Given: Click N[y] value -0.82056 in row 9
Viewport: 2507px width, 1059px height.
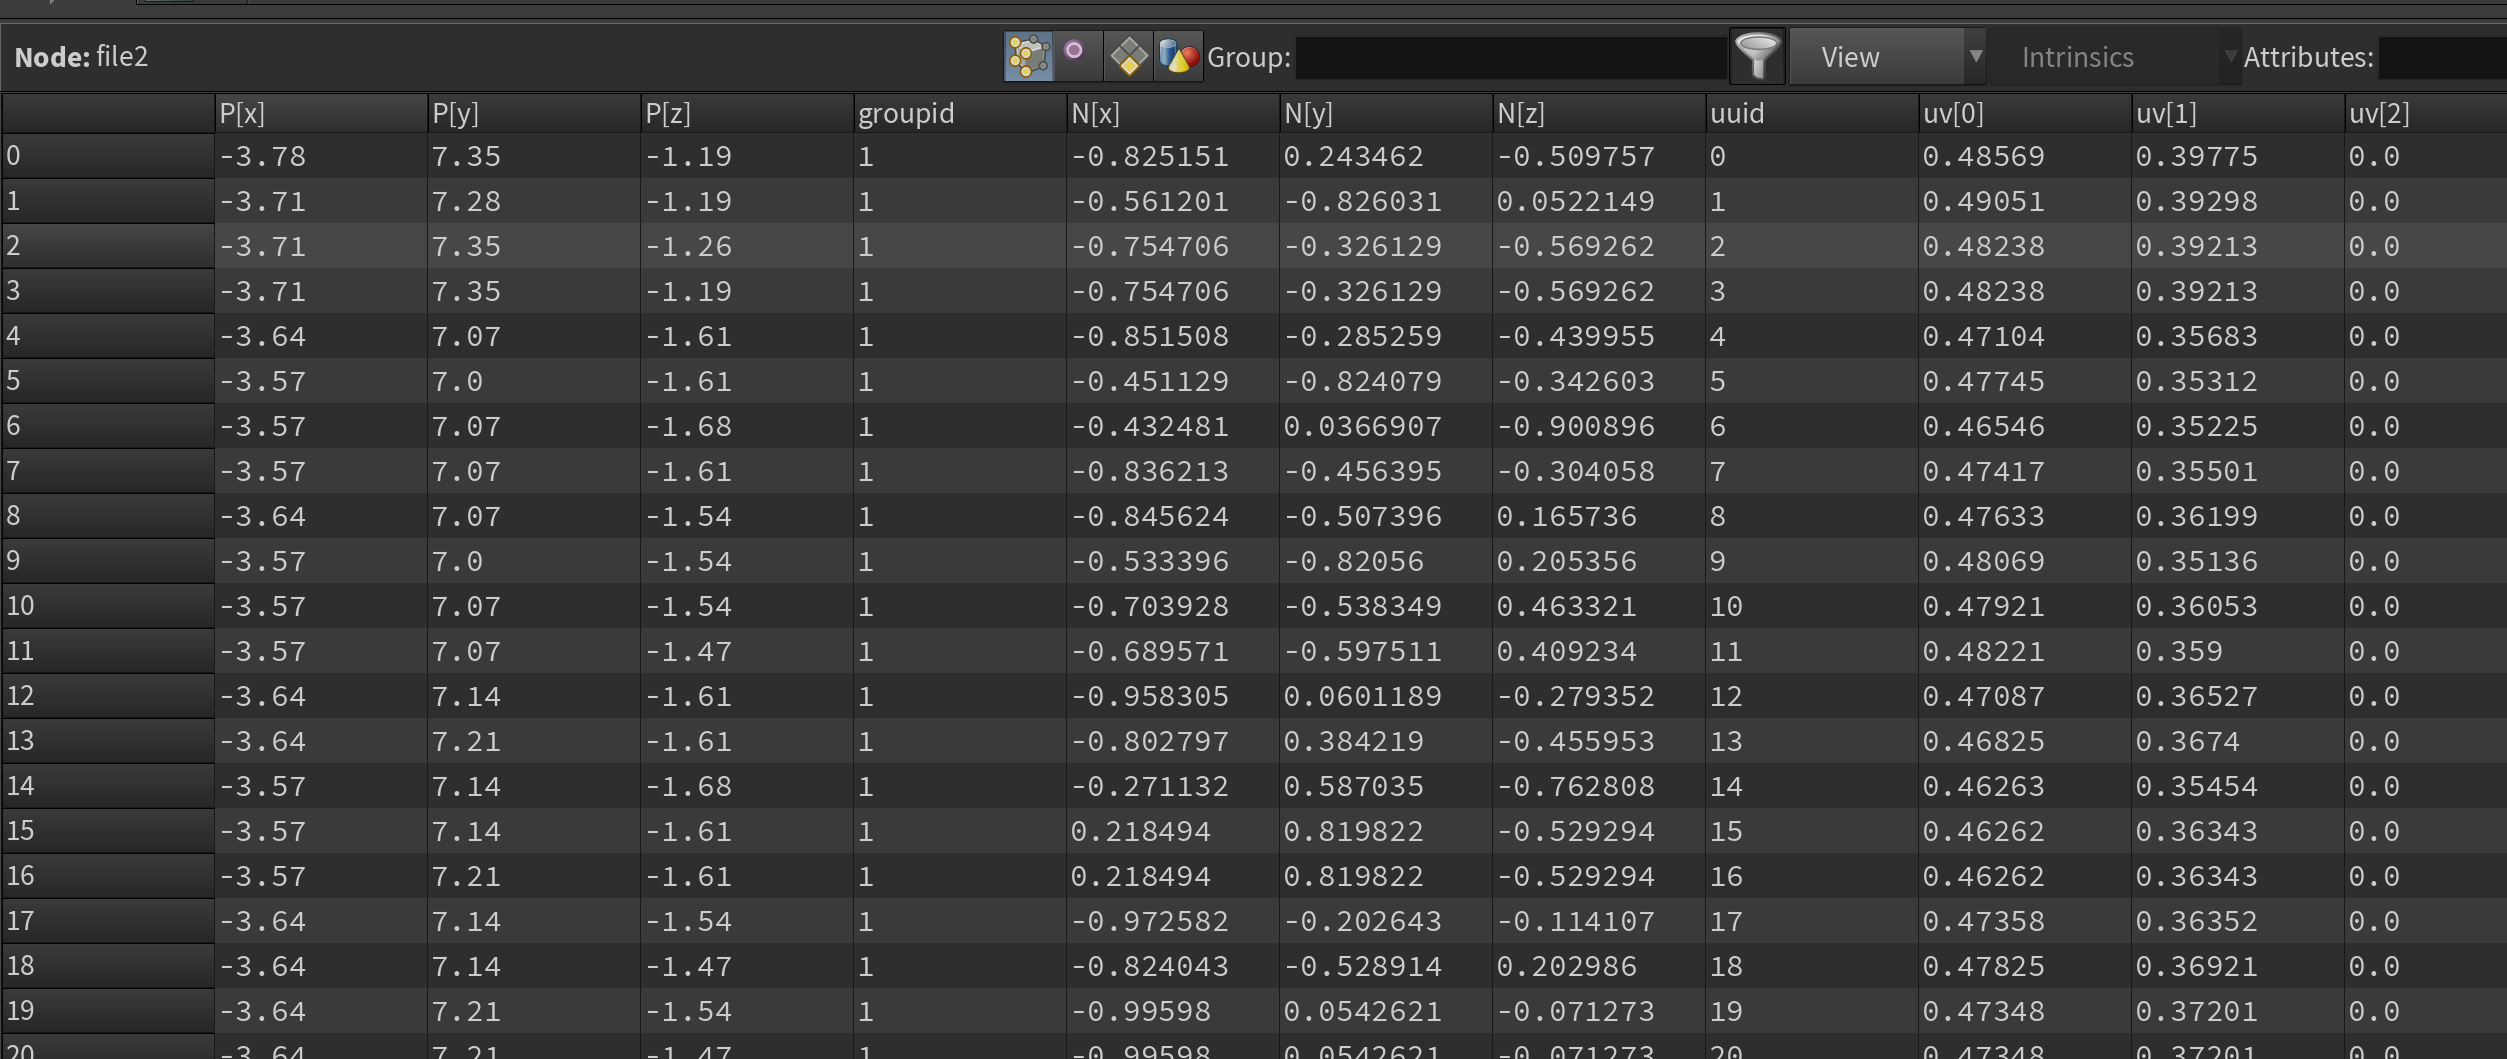Looking at the screenshot, I should coord(1354,562).
